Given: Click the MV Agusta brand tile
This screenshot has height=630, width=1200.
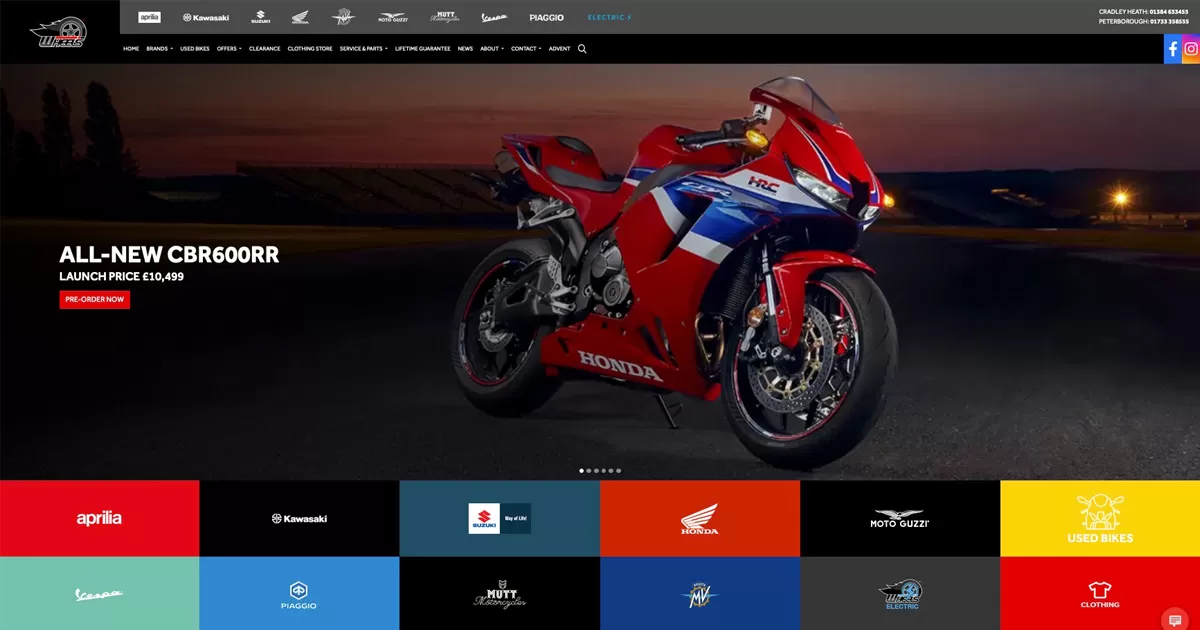Looking at the screenshot, I should click(700, 594).
